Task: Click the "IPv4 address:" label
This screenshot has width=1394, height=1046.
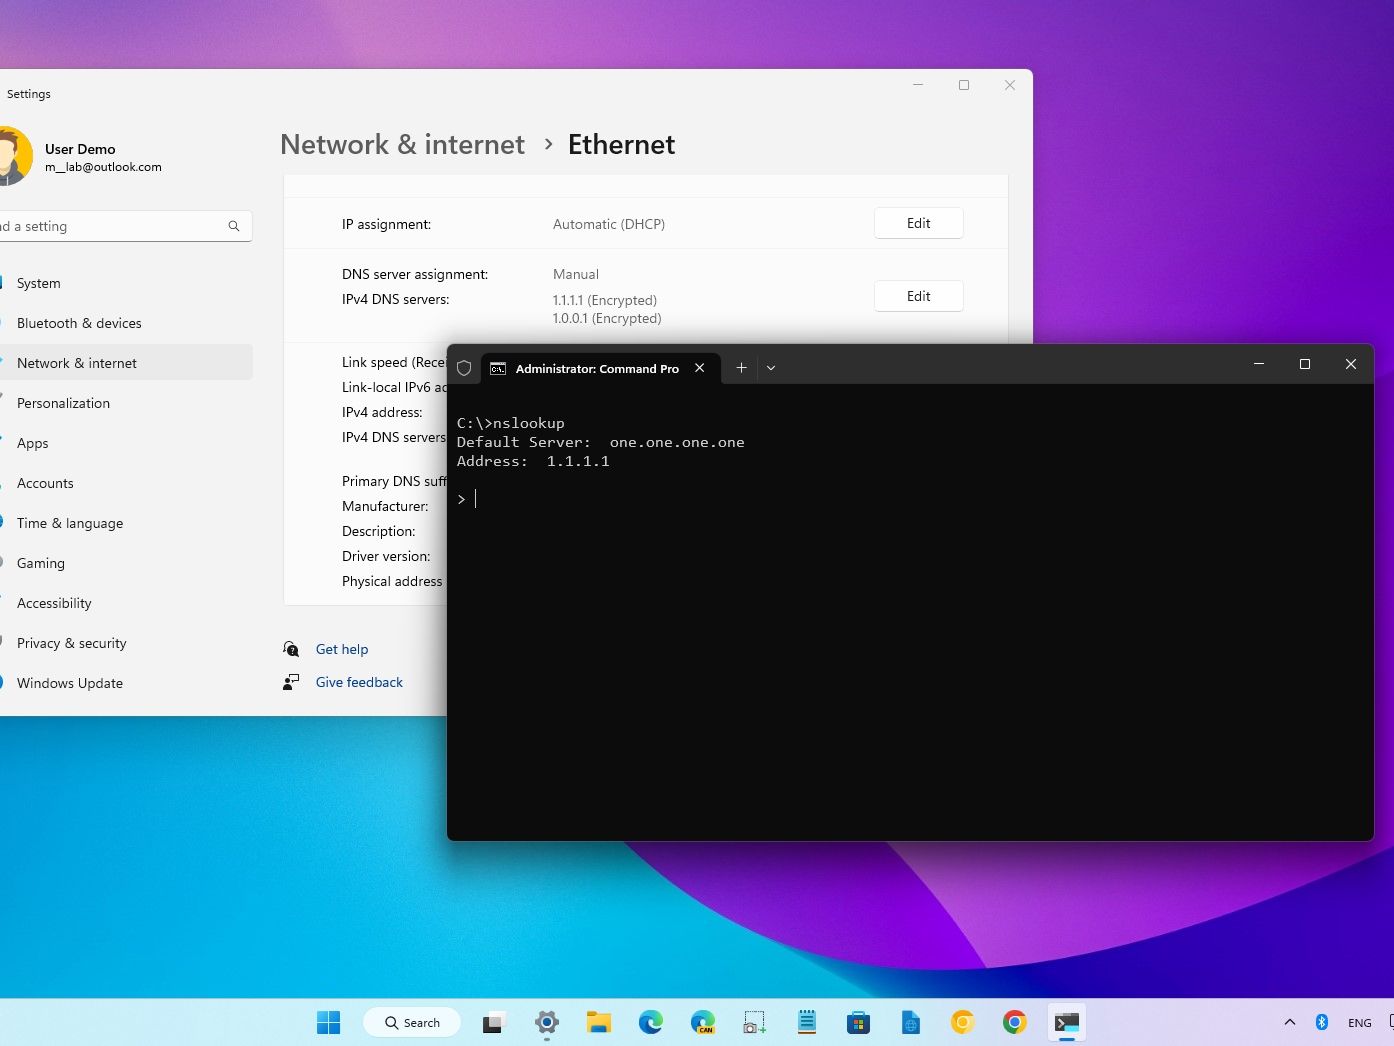Action: point(382,412)
